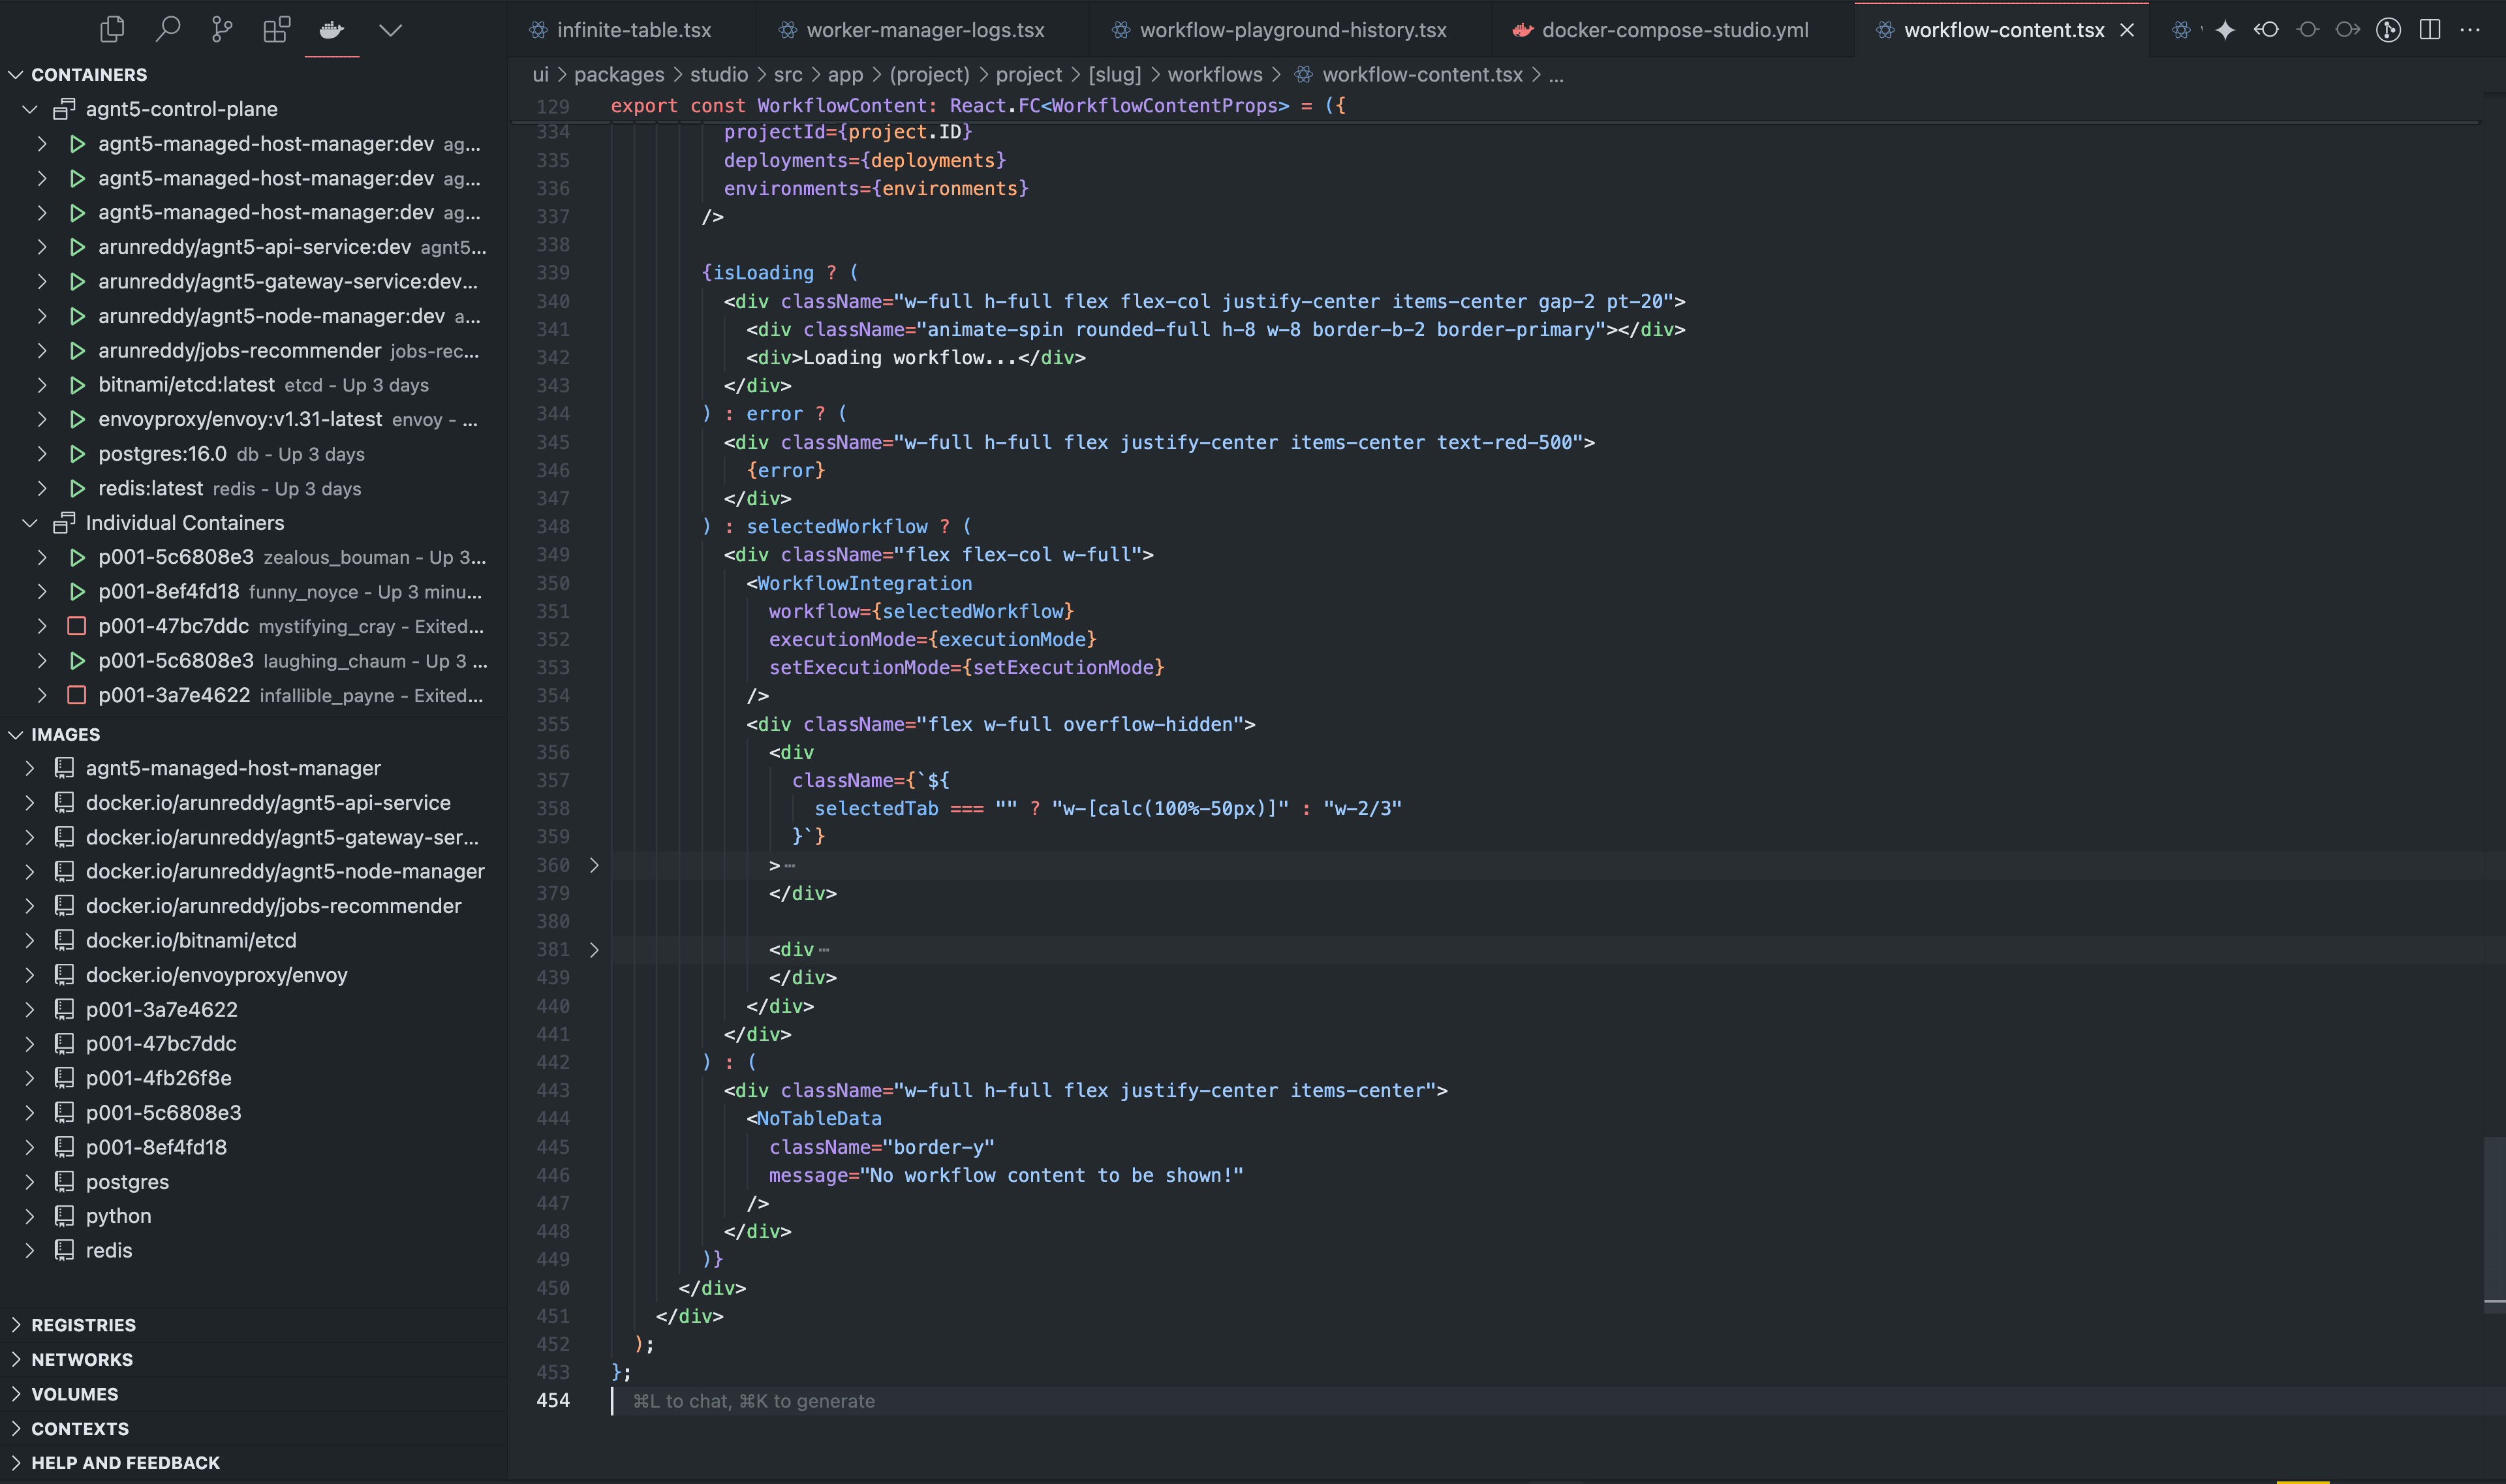This screenshot has width=2506, height=1484.
Task: Click the middle circle change icon
Action: [2308, 30]
